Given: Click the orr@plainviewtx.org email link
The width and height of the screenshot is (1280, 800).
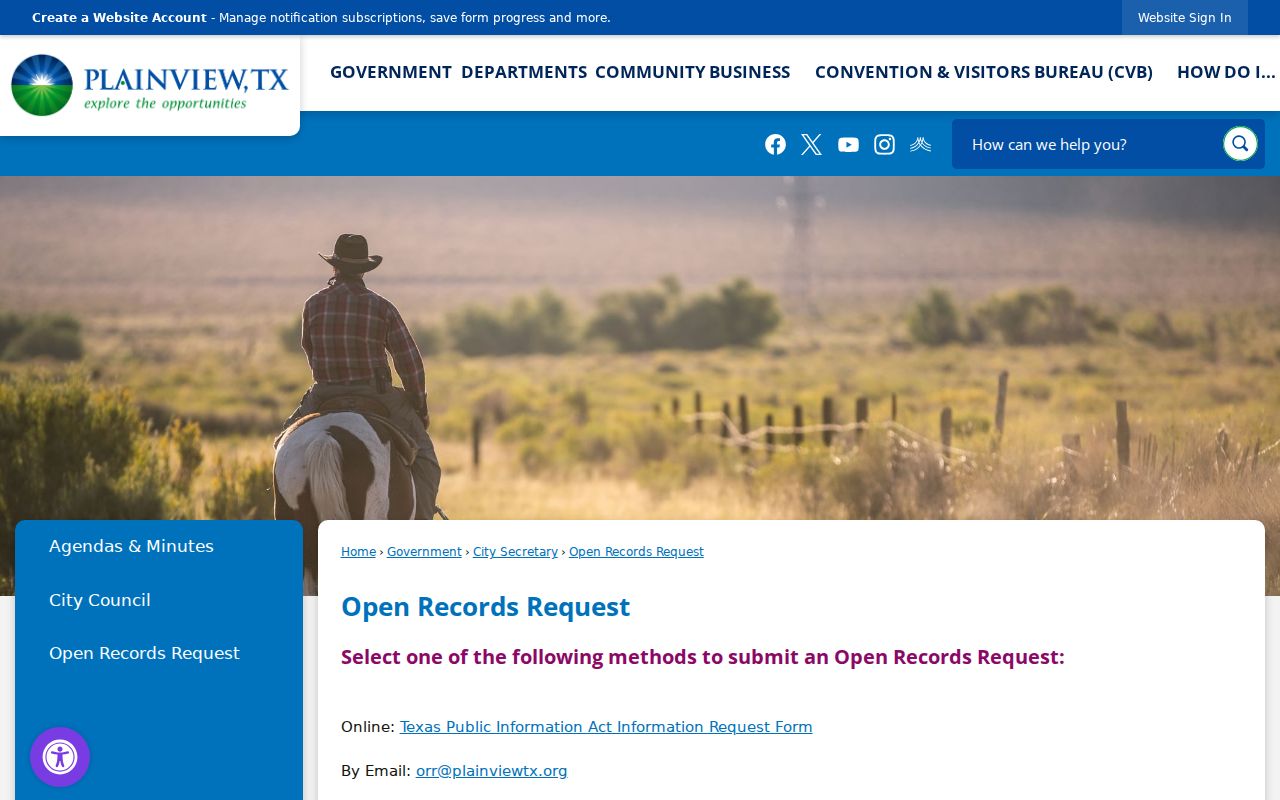Looking at the screenshot, I should 491,771.
